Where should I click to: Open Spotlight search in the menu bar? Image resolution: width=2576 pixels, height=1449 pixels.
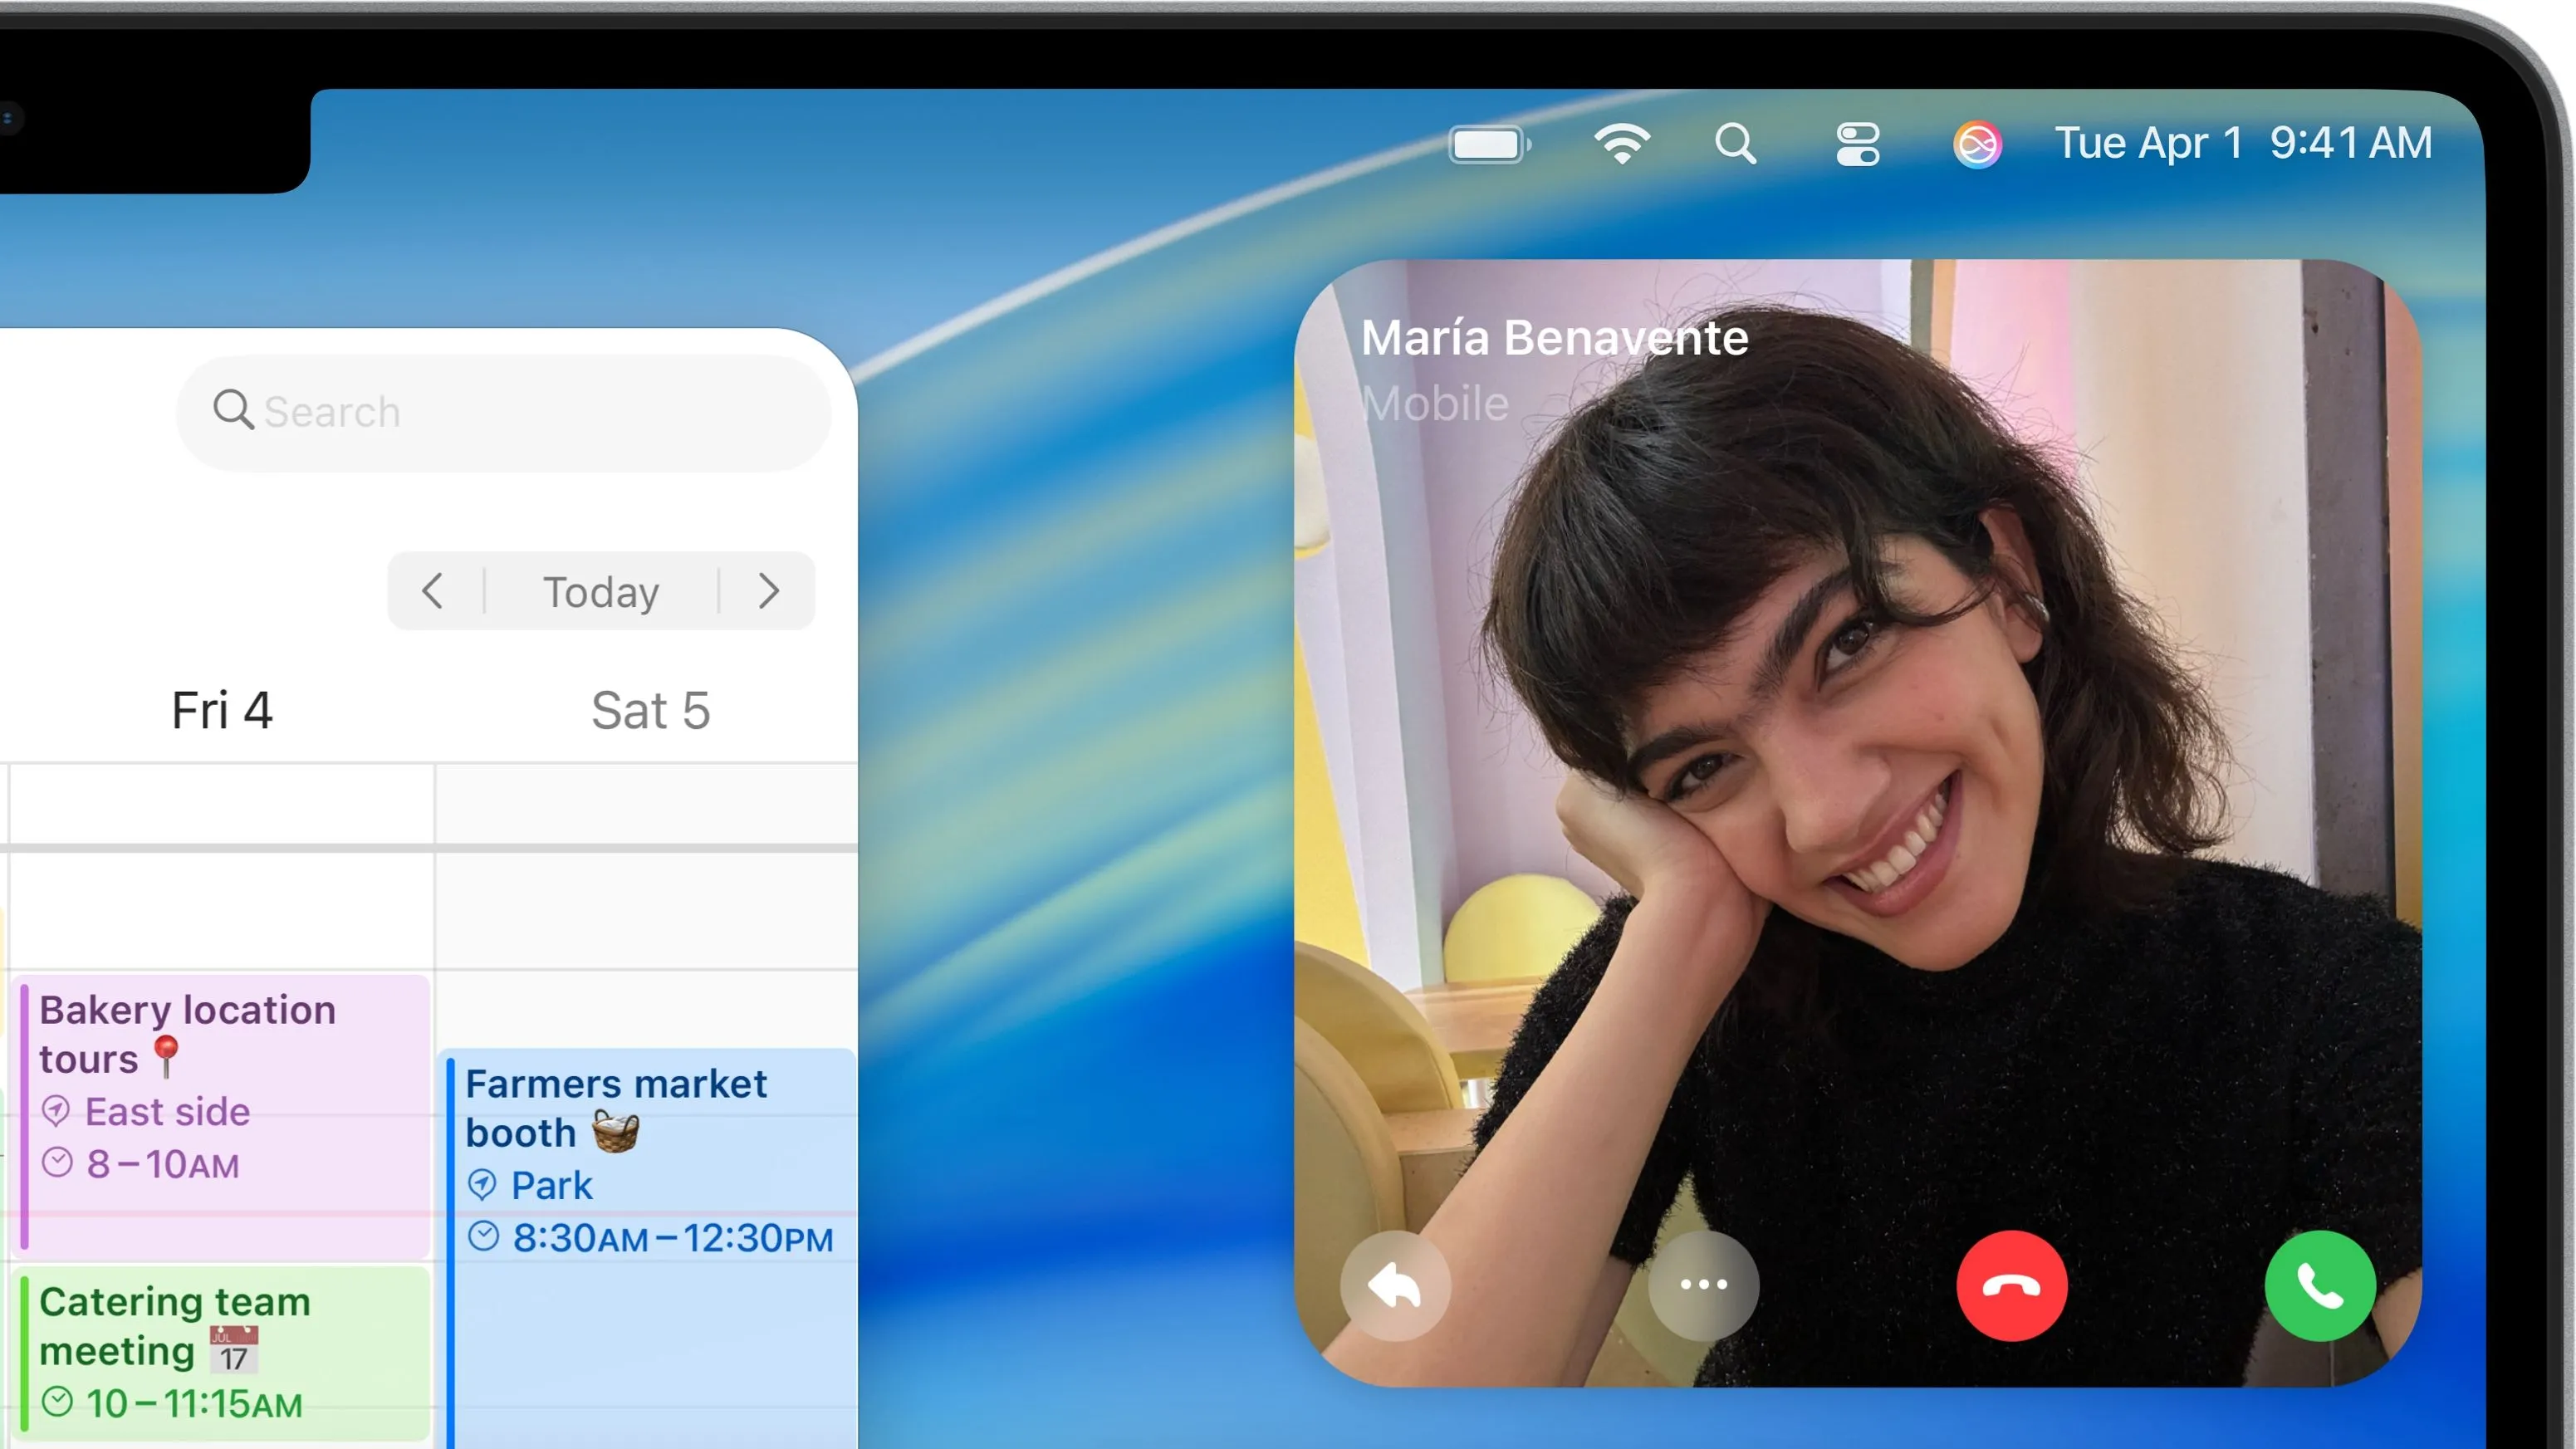click(1736, 144)
